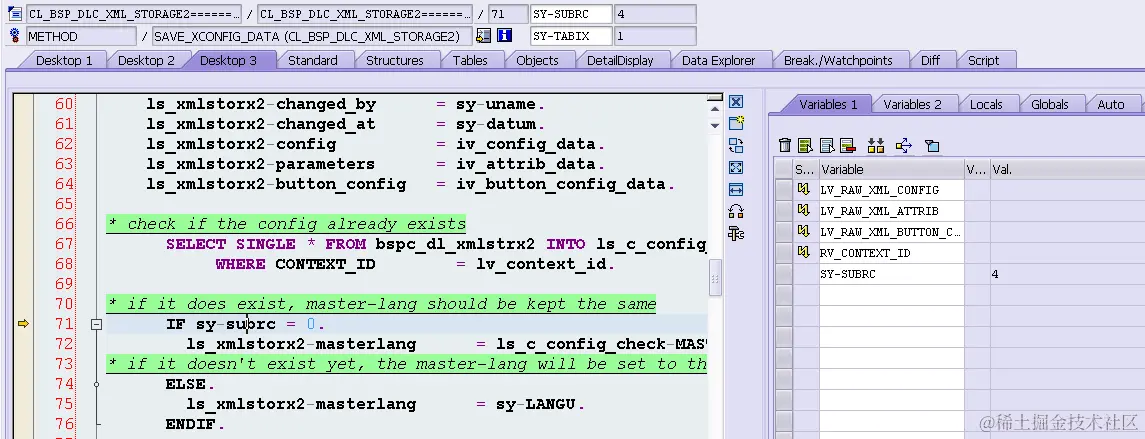Click the blue branching arrows icon
The image size is (1145, 439).
coord(904,145)
